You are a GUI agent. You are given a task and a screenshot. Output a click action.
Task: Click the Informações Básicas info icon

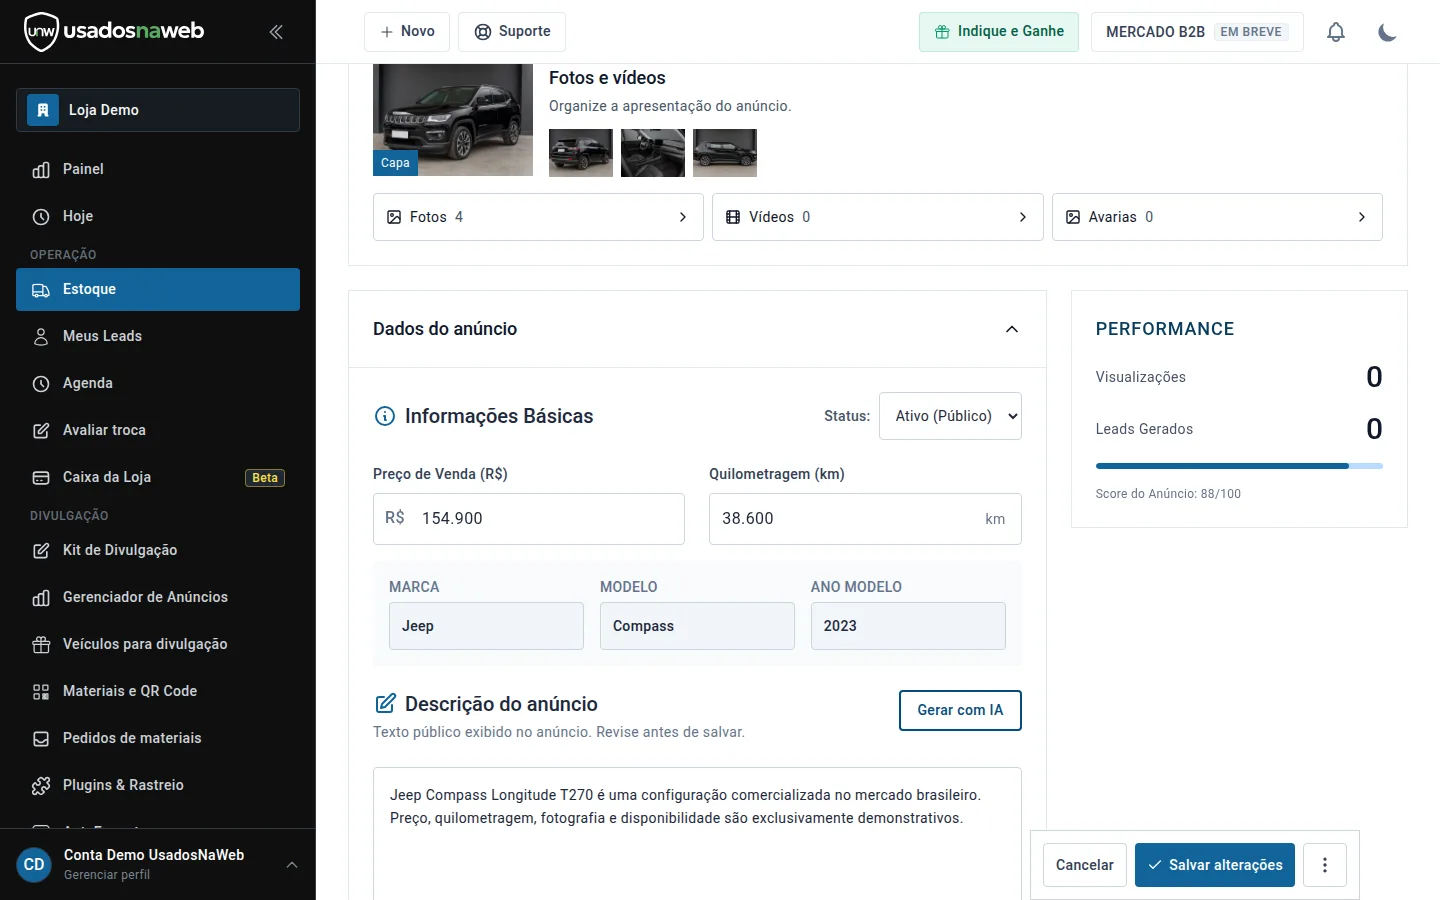click(x=385, y=416)
